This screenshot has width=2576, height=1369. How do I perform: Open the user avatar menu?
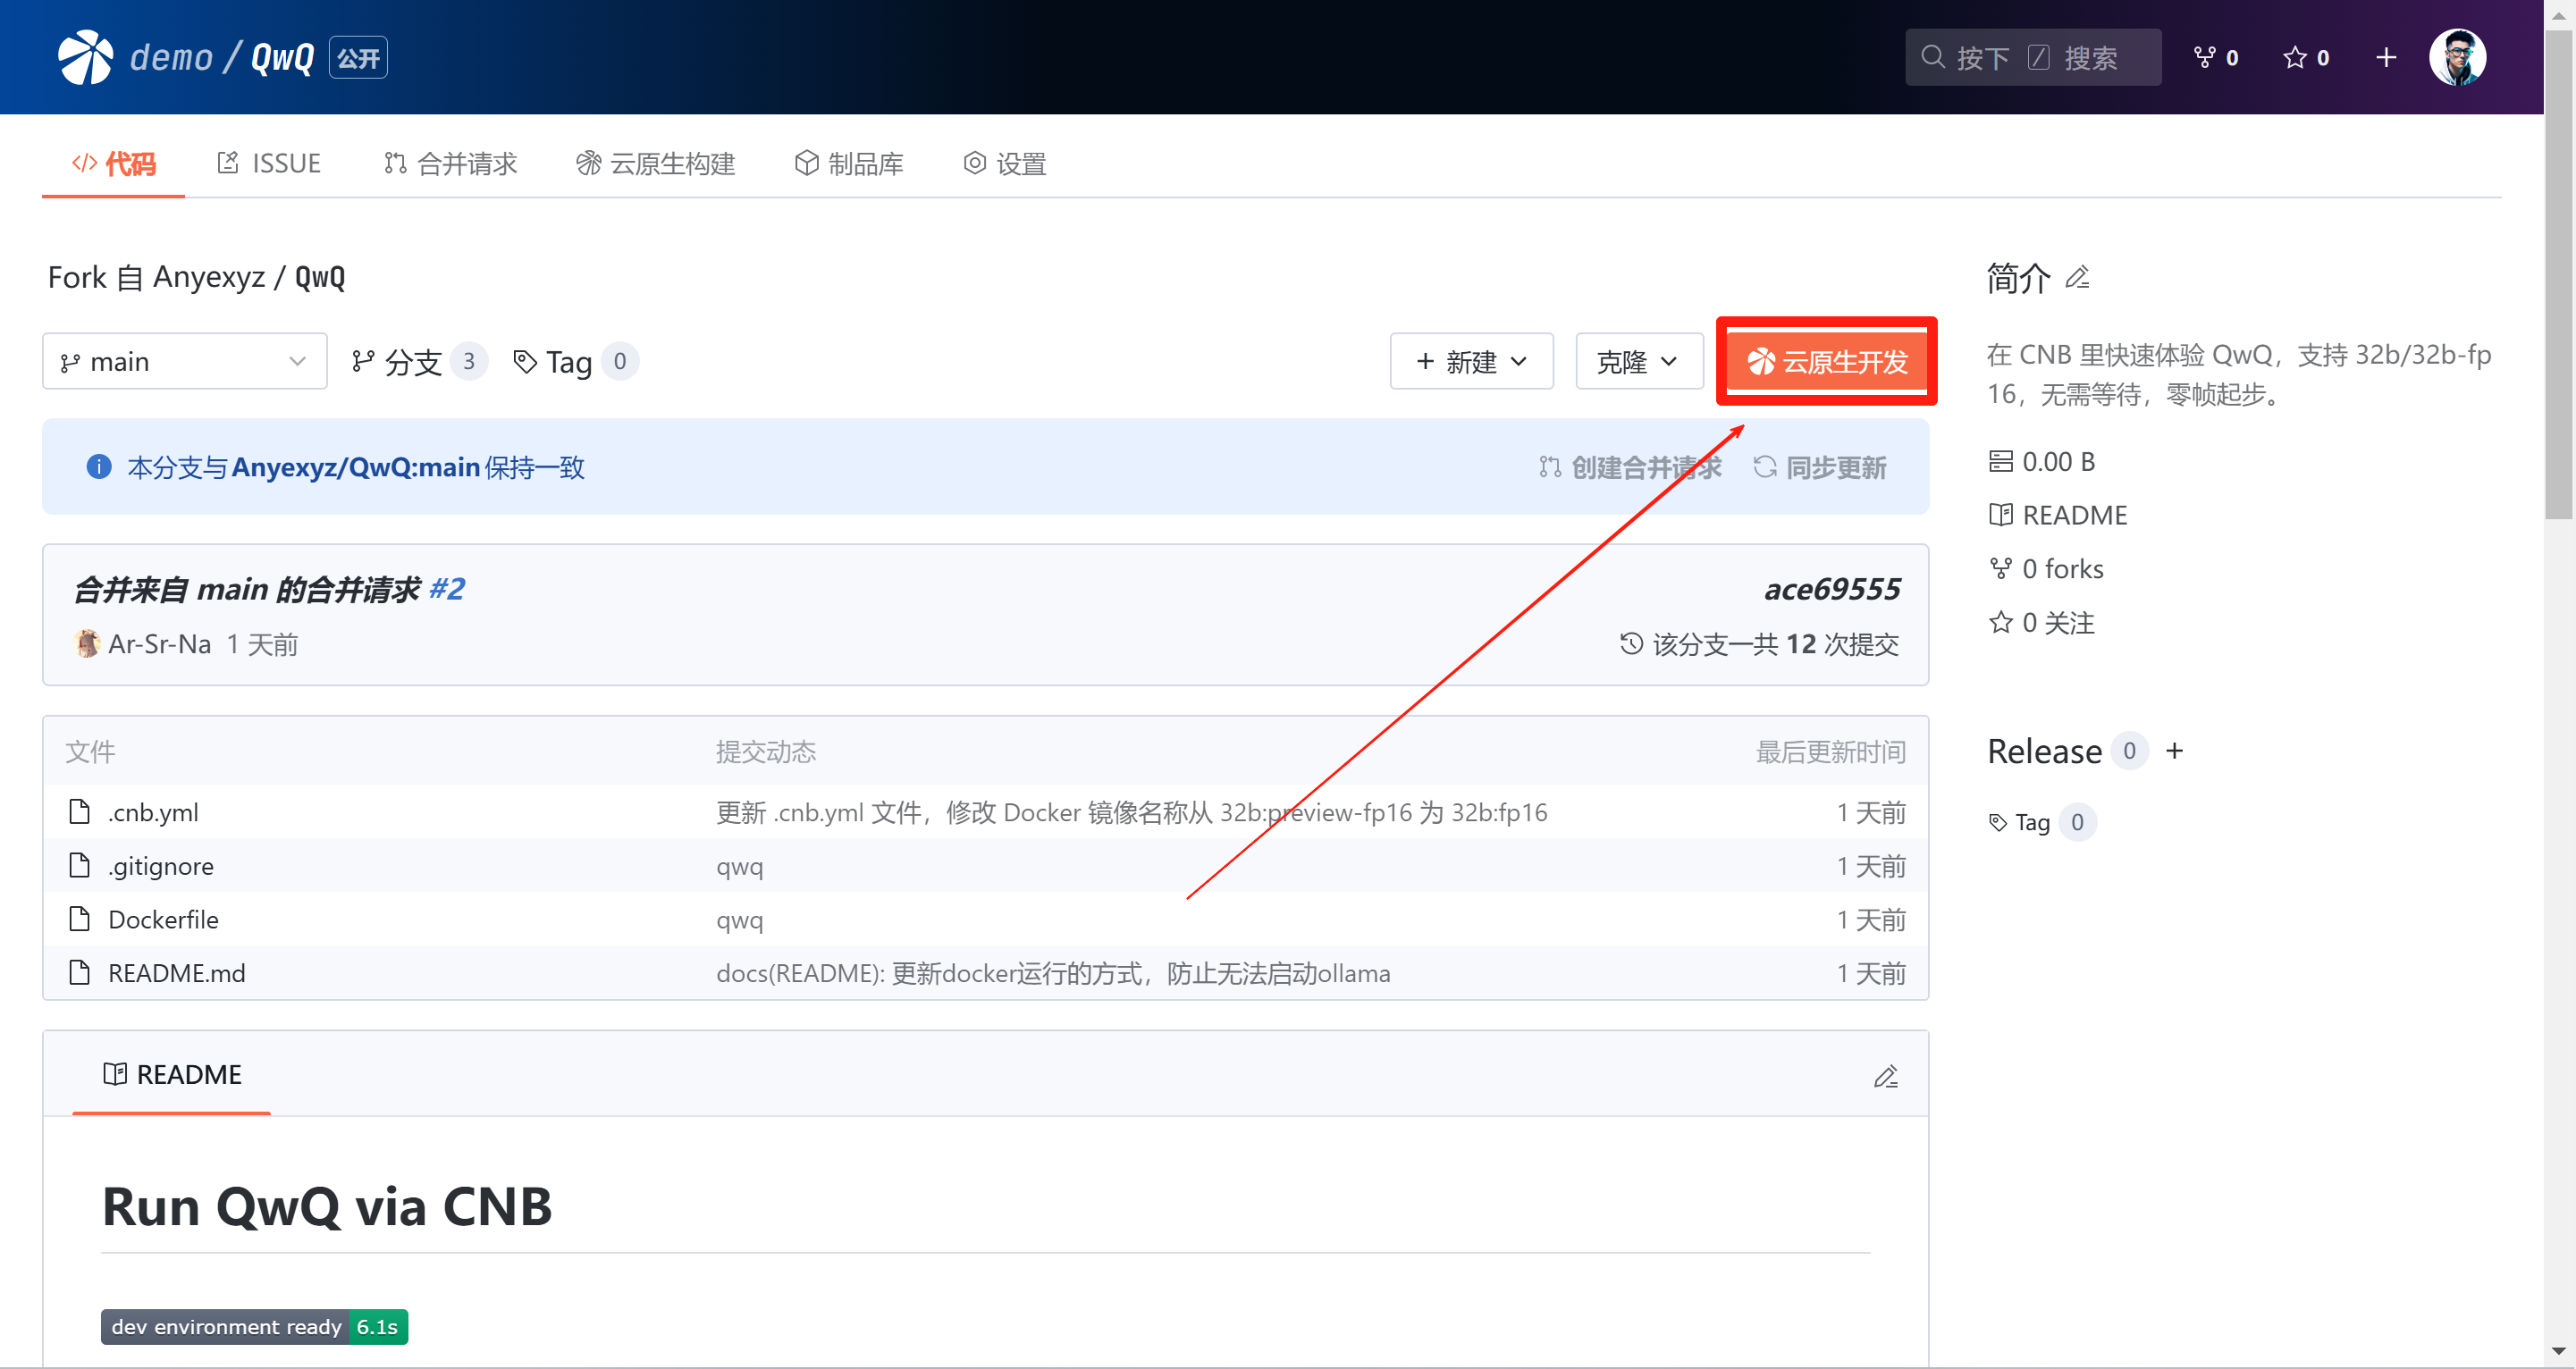tap(2456, 57)
